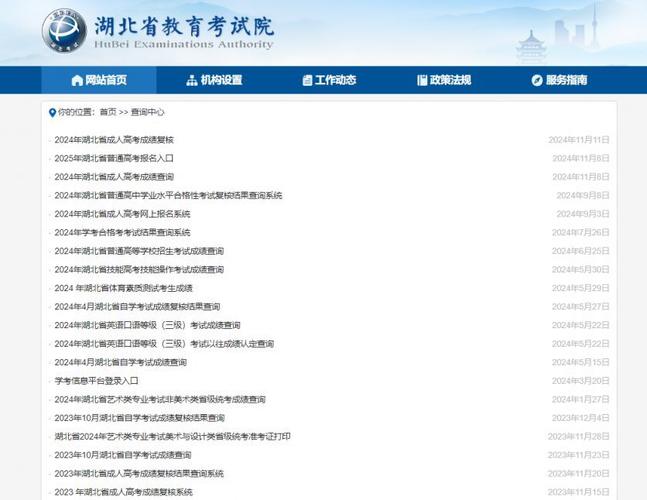Screen dimensions: 647x500
Task: Open 学考信息平台登录入口 link
Action: [x=96, y=381]
